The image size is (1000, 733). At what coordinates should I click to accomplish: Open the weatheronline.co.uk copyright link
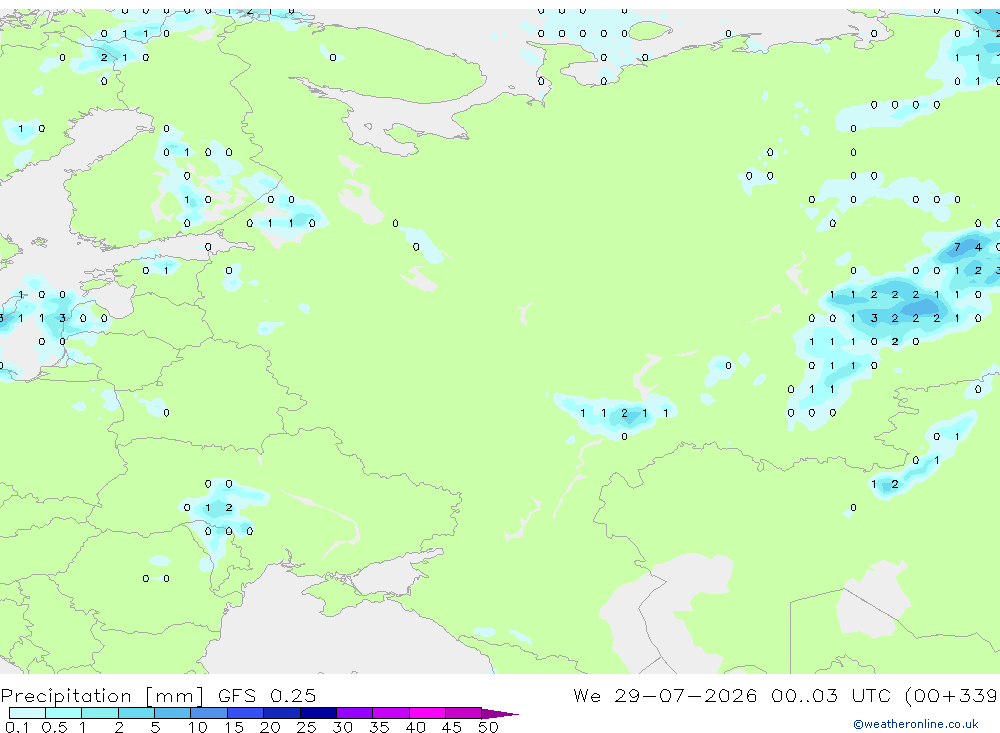[915, 724]
